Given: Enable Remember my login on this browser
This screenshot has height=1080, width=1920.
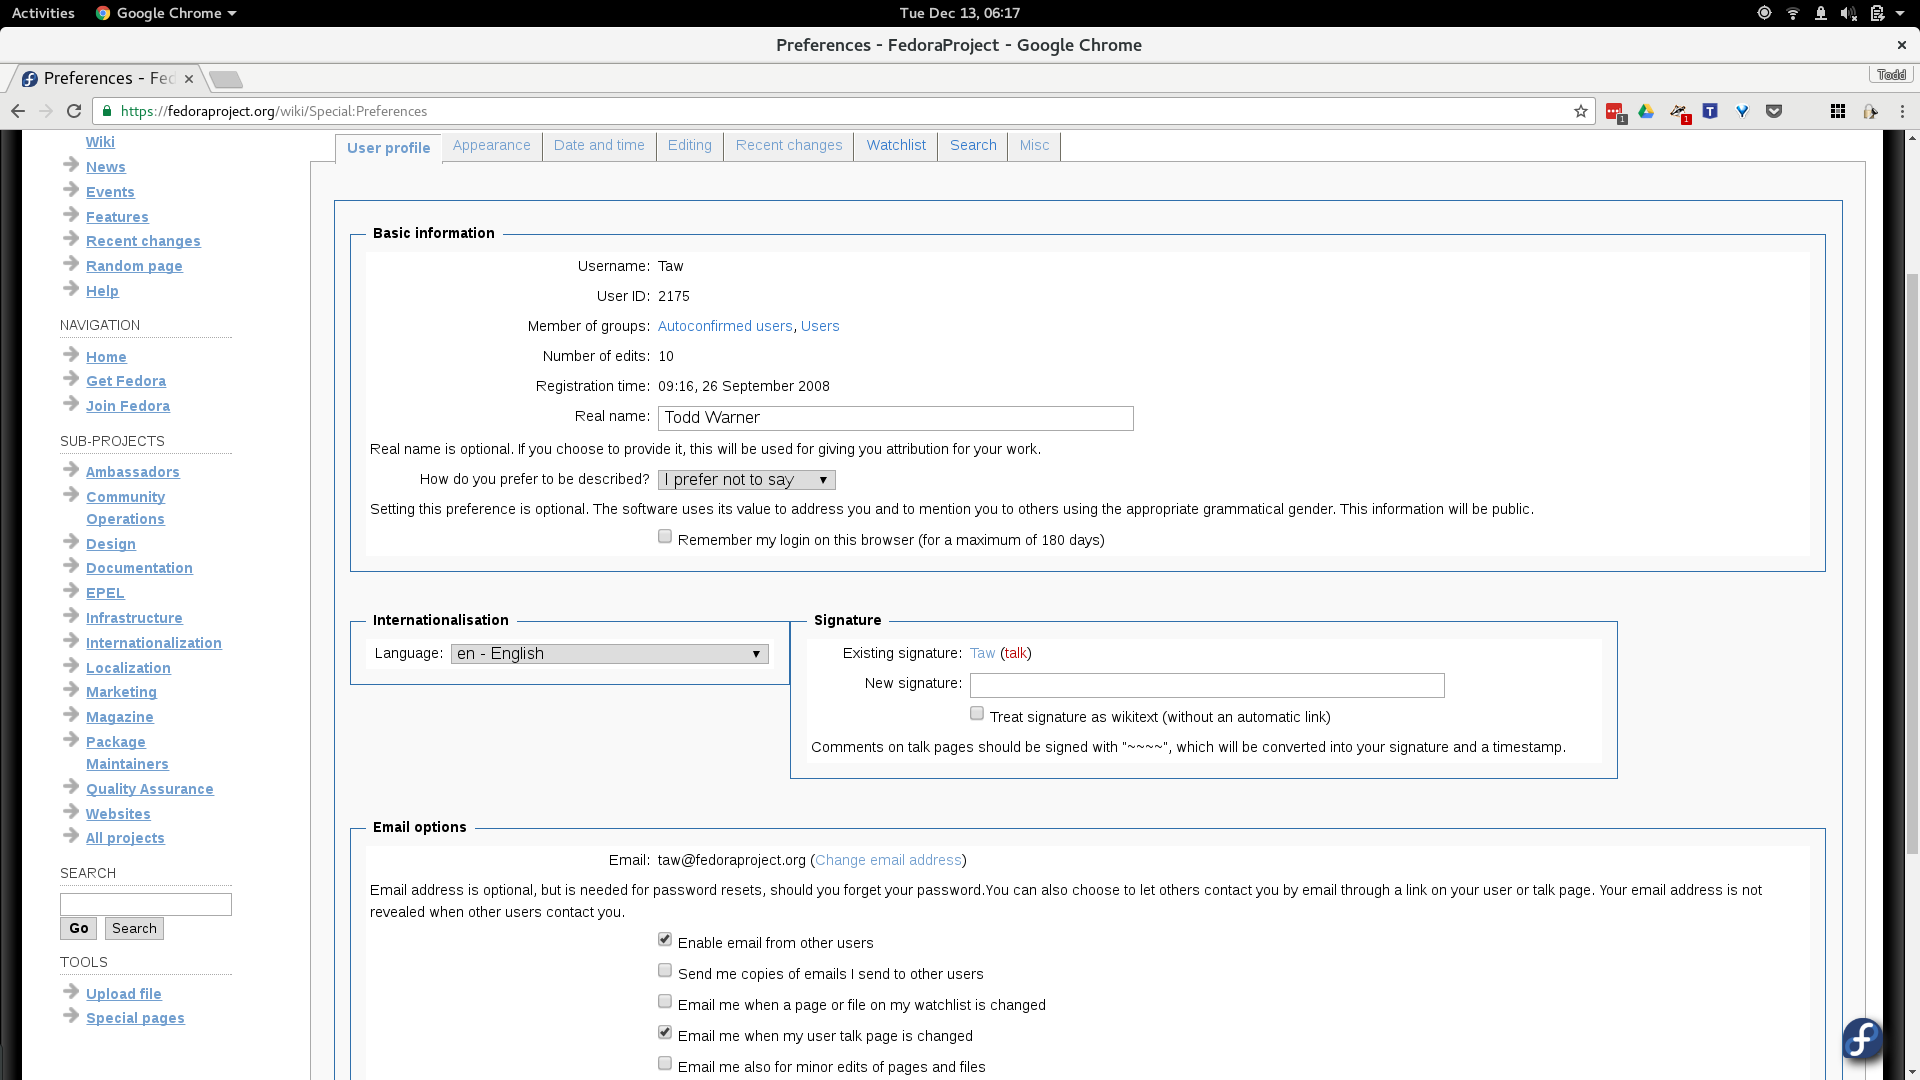Looking at the screenshot, I should pos(665,537).
